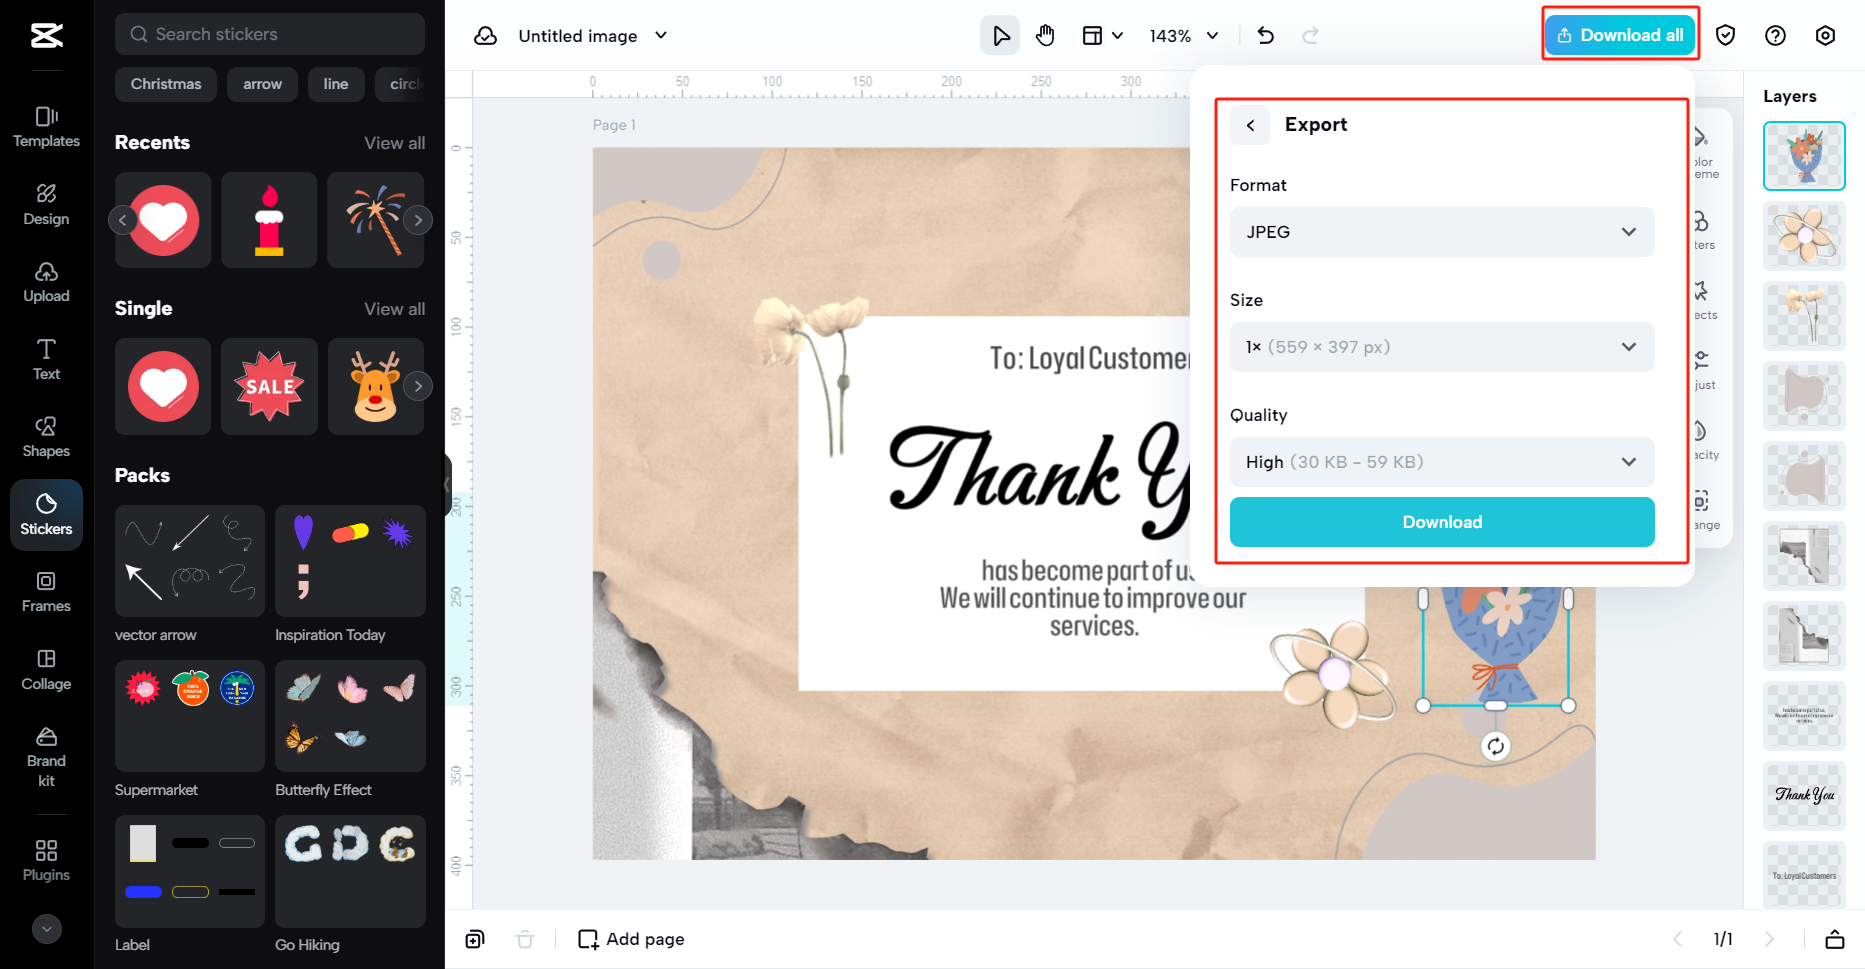Click View all next to Recents
Screen dimensions: 1865x969
click(395, 143)
